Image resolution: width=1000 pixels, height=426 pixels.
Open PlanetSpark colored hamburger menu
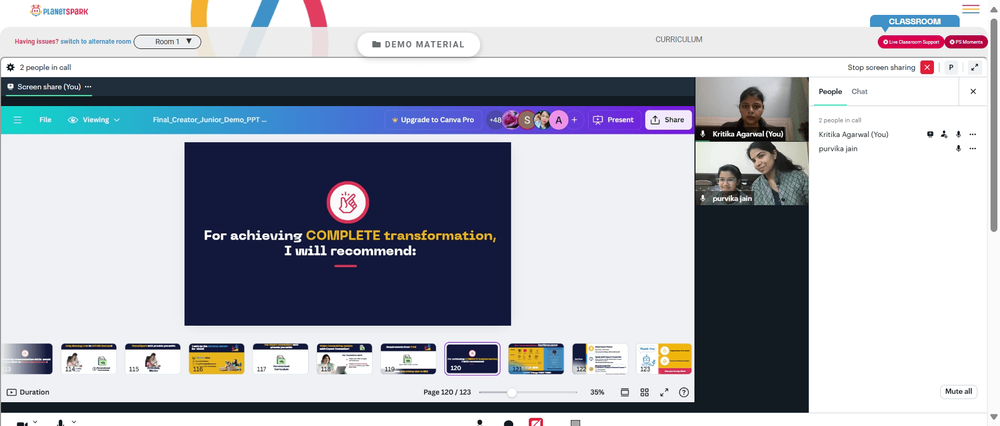point(971,9)
